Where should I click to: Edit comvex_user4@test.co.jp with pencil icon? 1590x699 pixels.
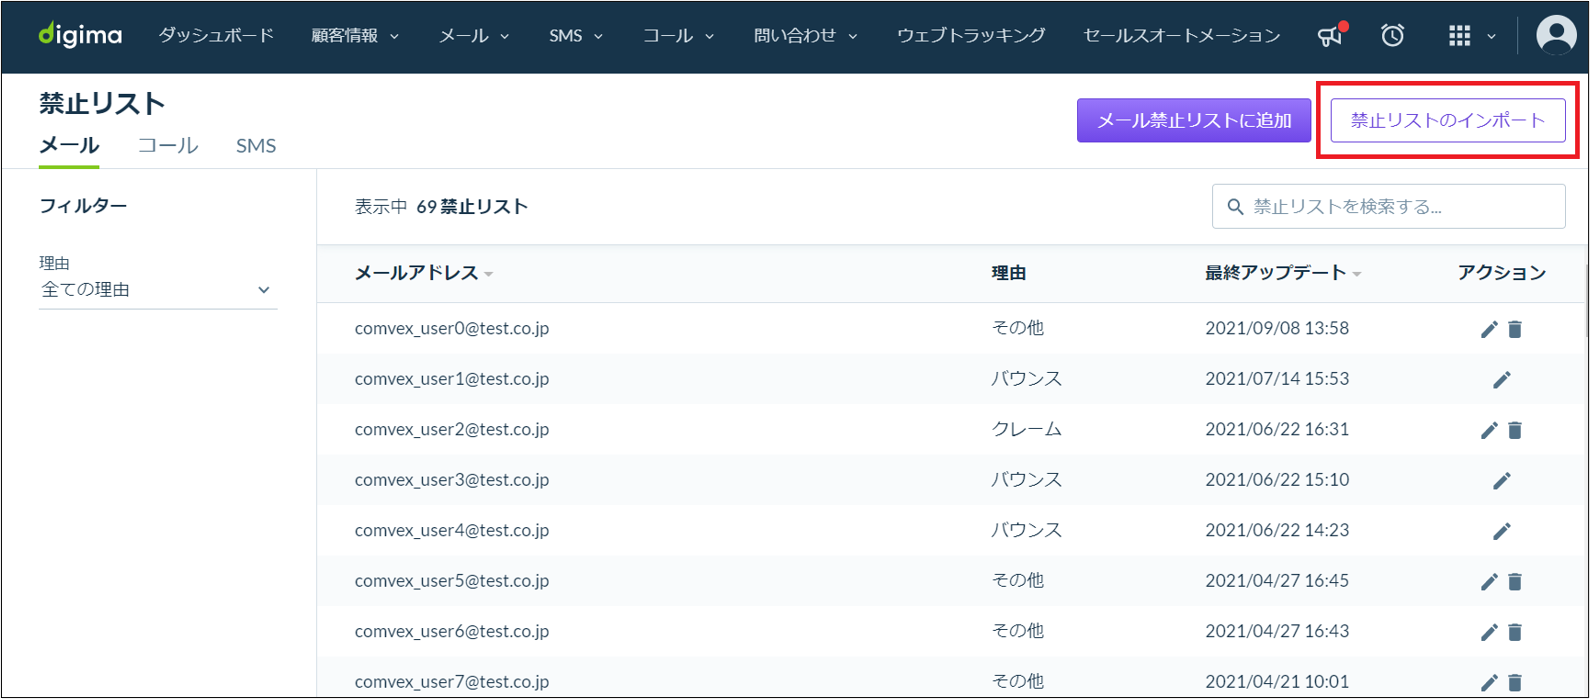(1502, 531)
